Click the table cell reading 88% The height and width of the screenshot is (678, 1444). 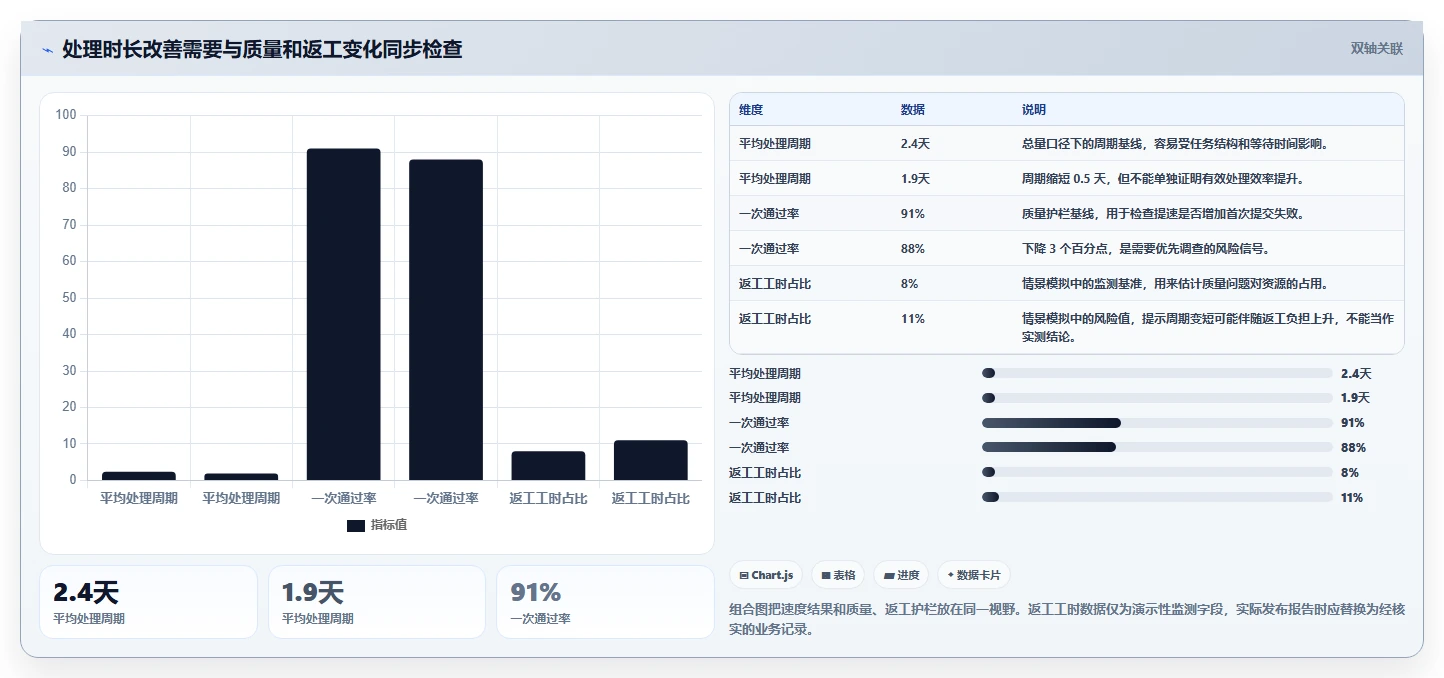(x=912, y=248)
